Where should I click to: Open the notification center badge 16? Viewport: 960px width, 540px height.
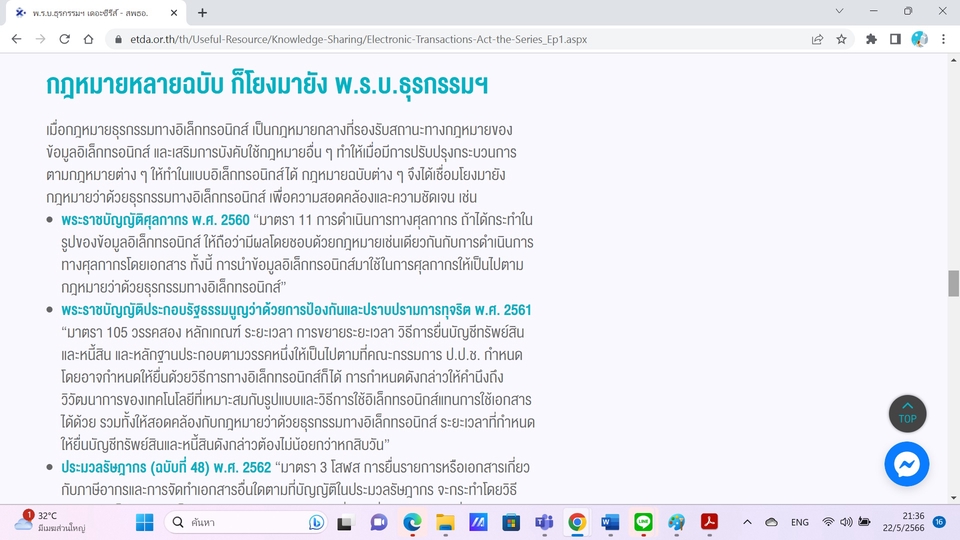tap(939, 522)
